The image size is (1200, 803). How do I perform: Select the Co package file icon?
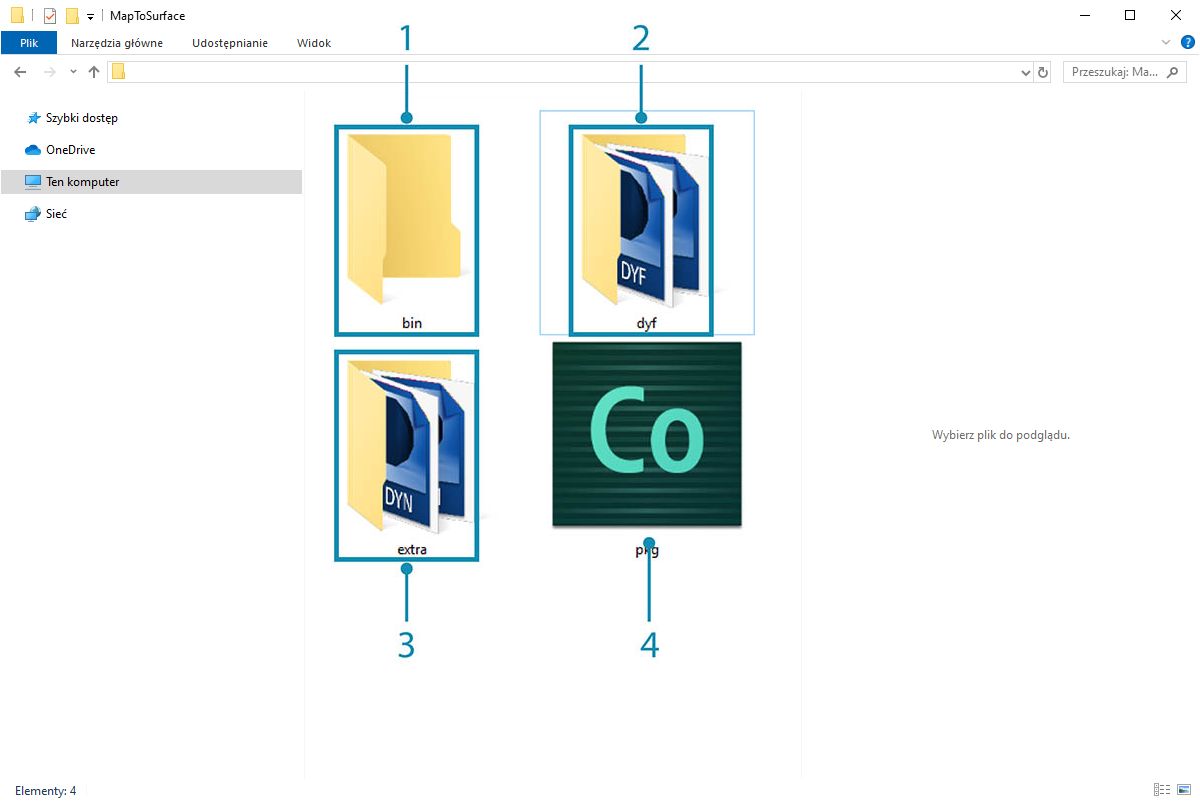click(647, 435)
